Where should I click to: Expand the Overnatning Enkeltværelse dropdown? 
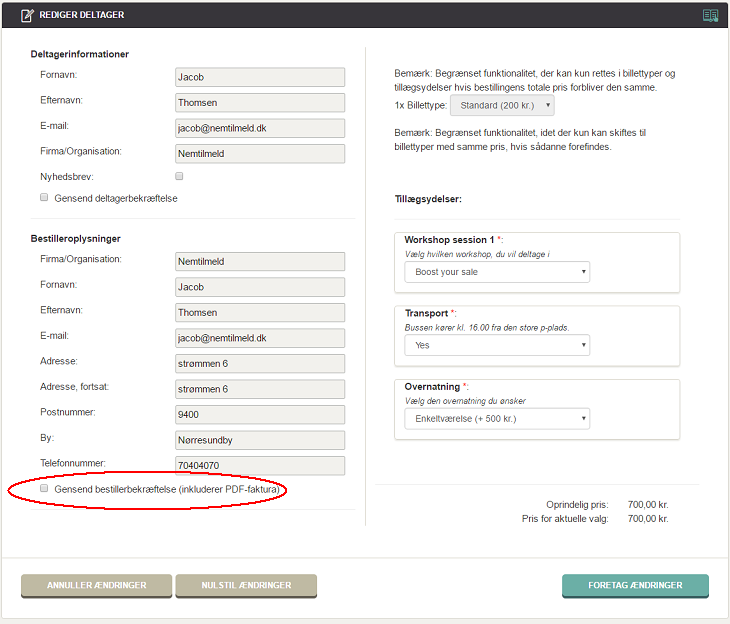click(x=497, y=418)
